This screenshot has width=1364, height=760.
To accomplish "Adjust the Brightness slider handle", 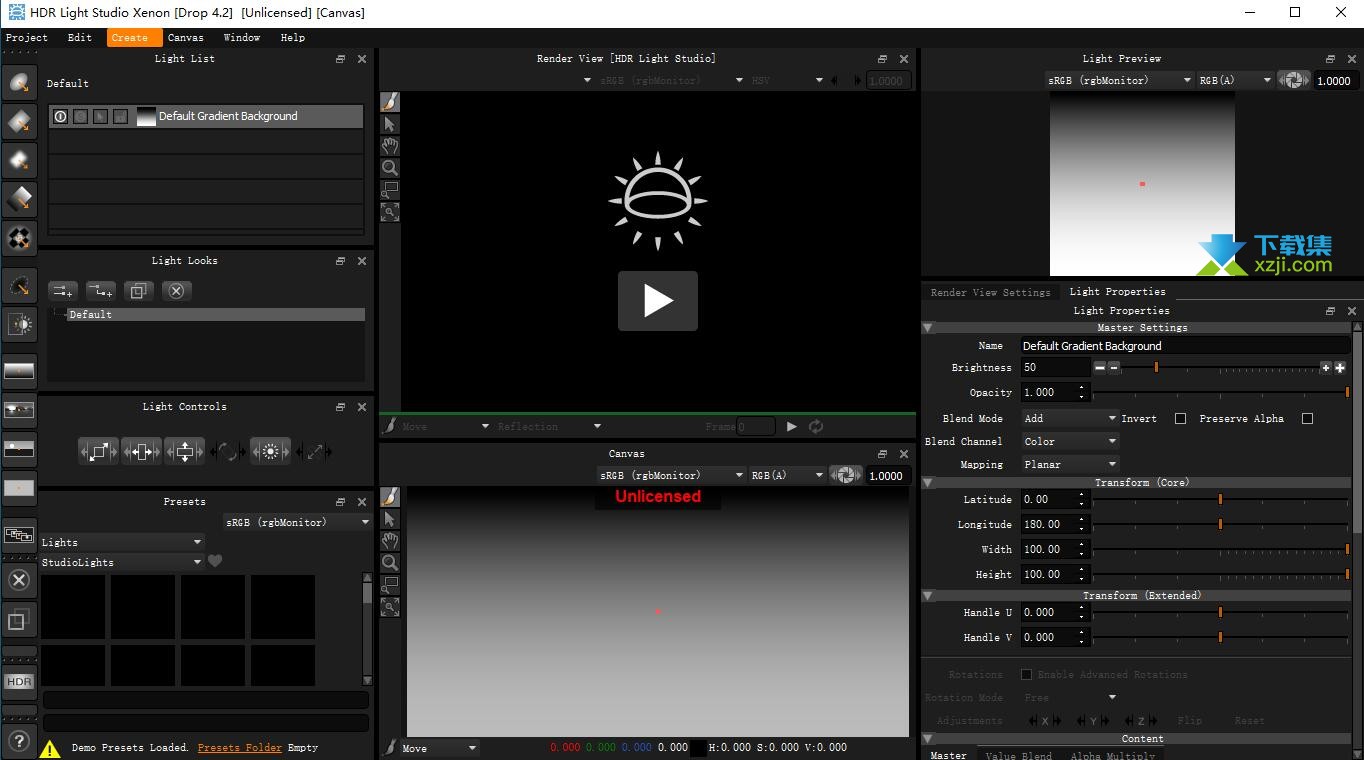I will point(1156,368).
